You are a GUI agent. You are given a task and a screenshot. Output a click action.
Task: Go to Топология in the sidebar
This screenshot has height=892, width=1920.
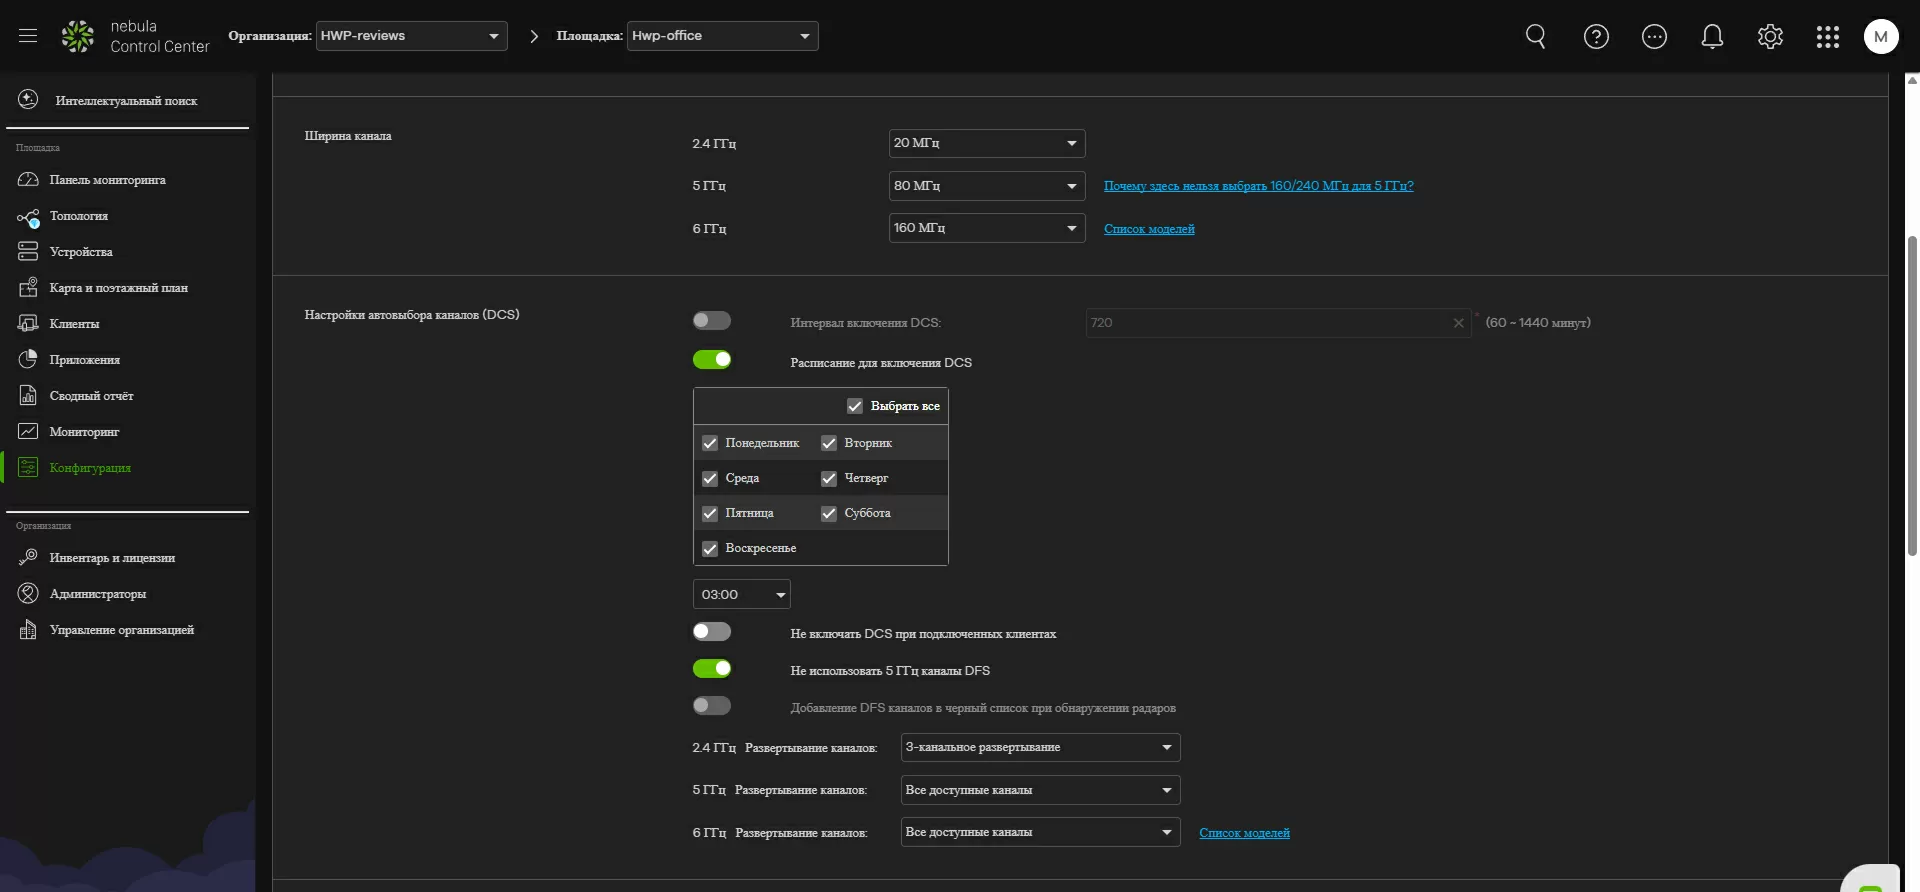point(78,216)
